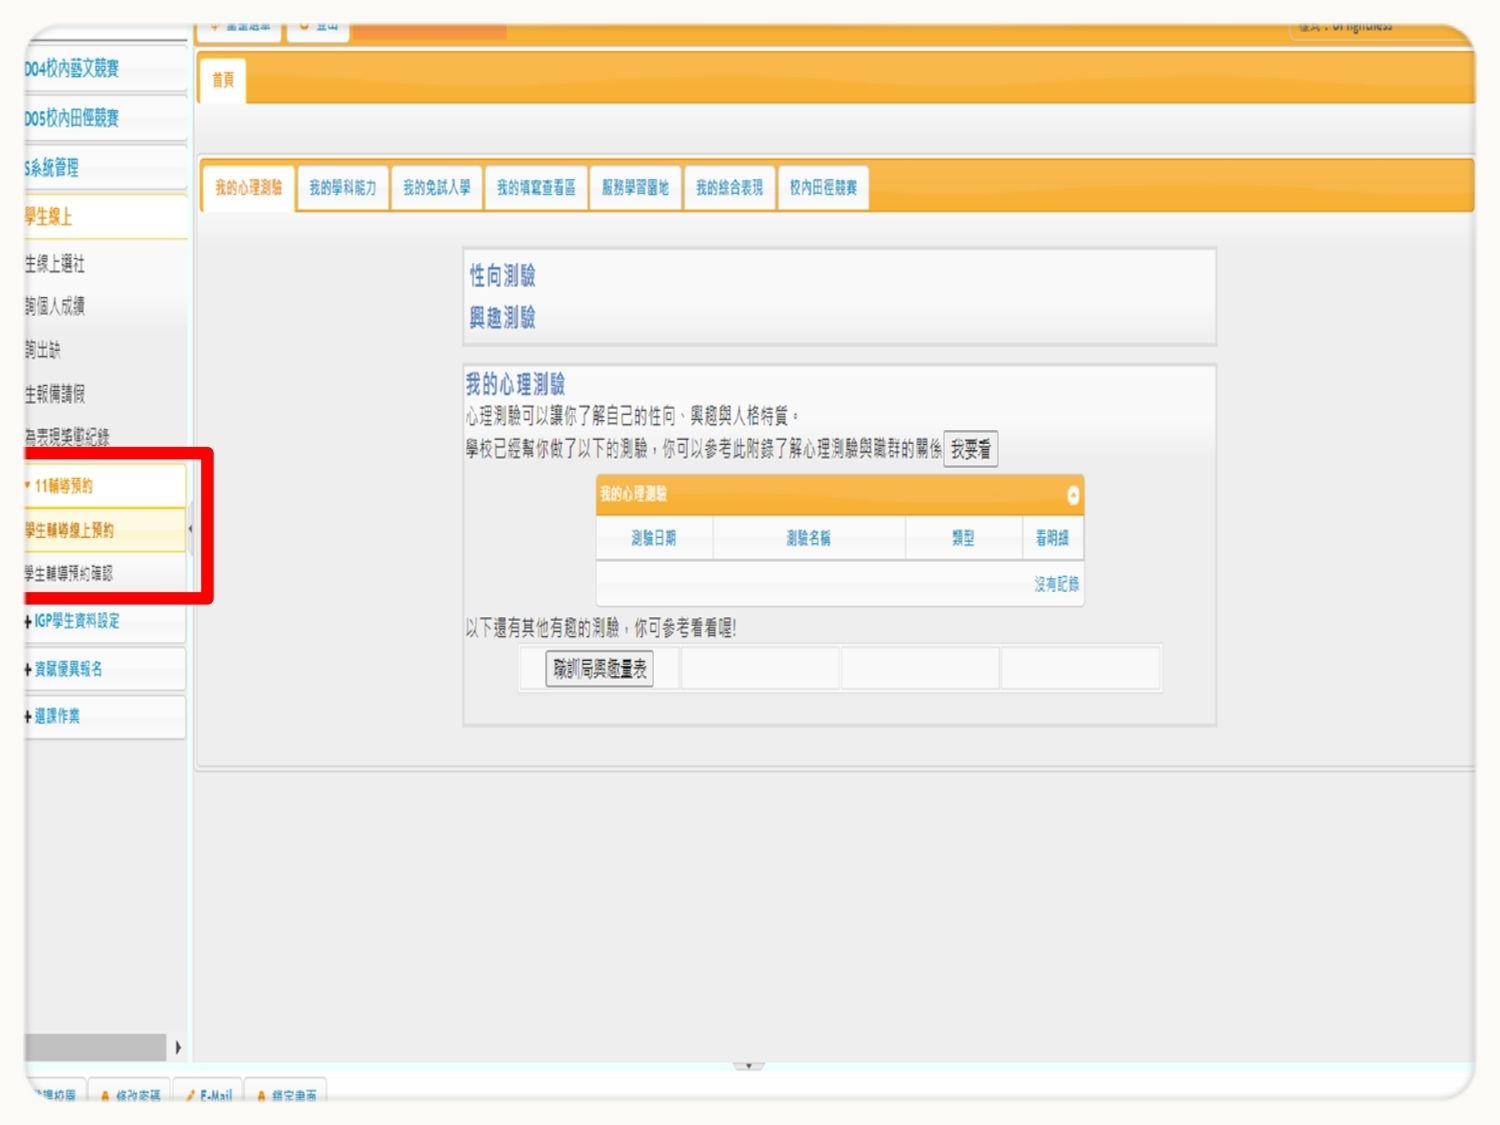This screenshot has height=1125, width=1500.
Task: Open the E-Mail bottom toolbar button
Action: [208, 1095]
